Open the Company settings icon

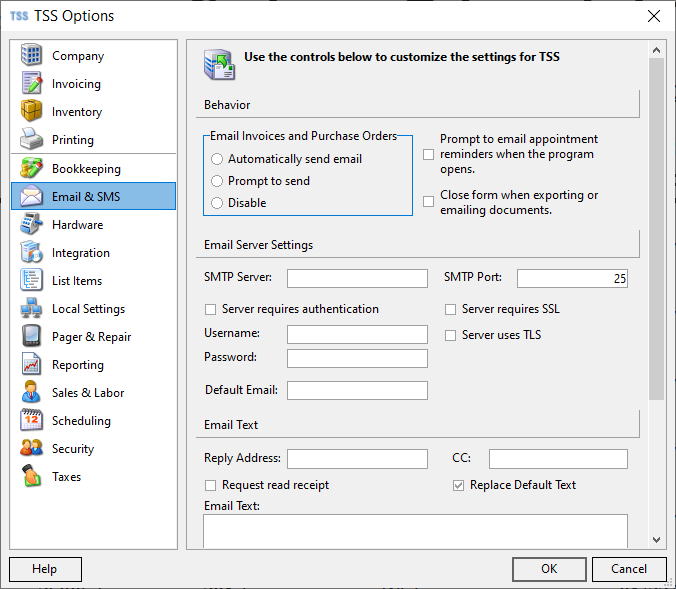[x=31, y=55]
